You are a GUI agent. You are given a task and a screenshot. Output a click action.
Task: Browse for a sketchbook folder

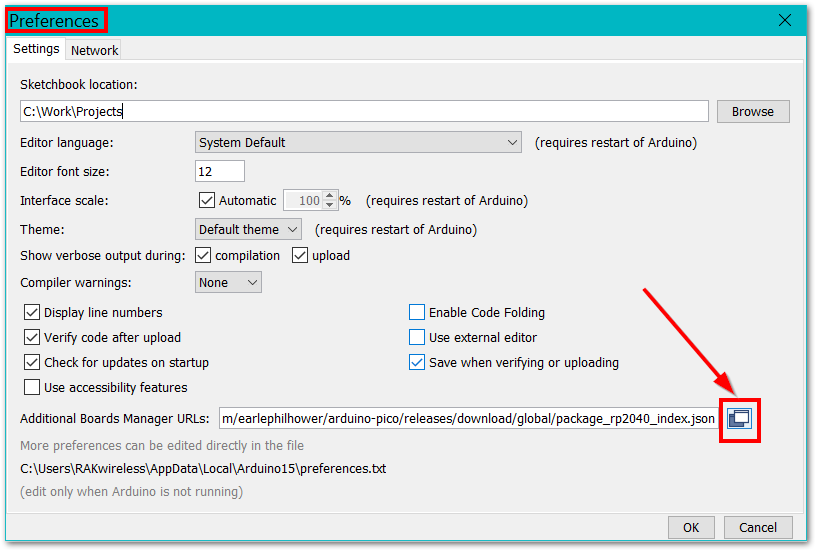(753, 111)
